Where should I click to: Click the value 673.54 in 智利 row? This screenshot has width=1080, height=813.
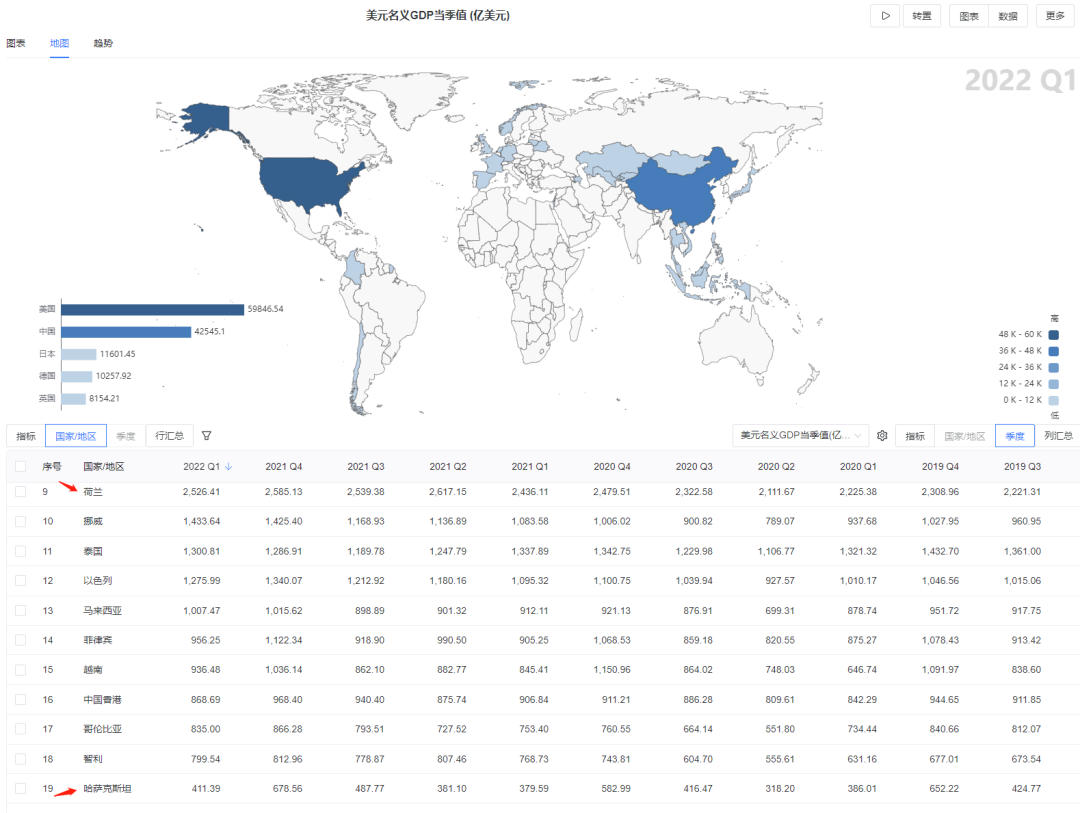click(1026, 759)
